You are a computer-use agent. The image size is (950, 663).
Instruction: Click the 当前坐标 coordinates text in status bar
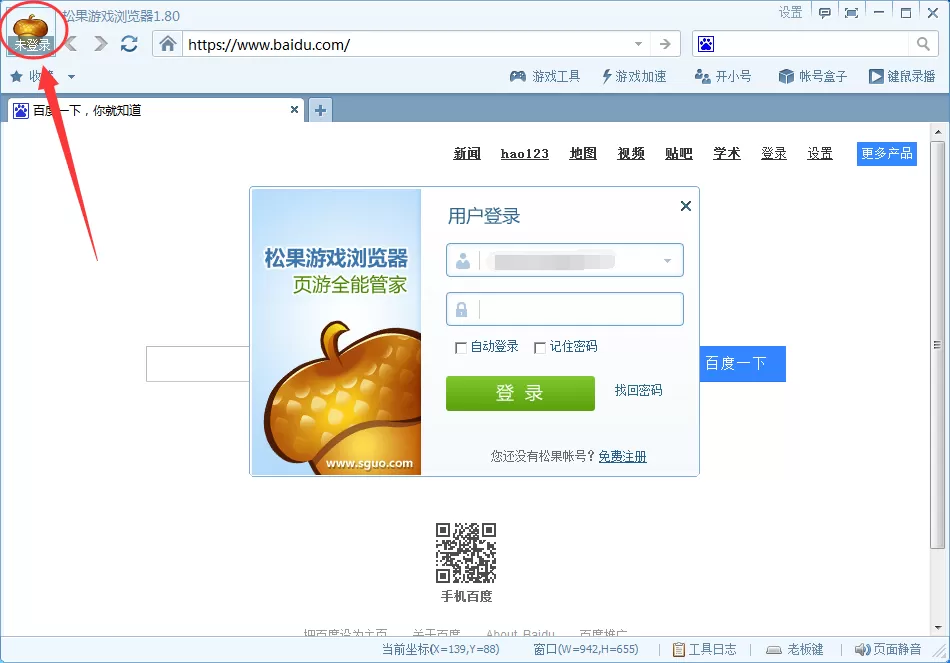tap(440, 650)
